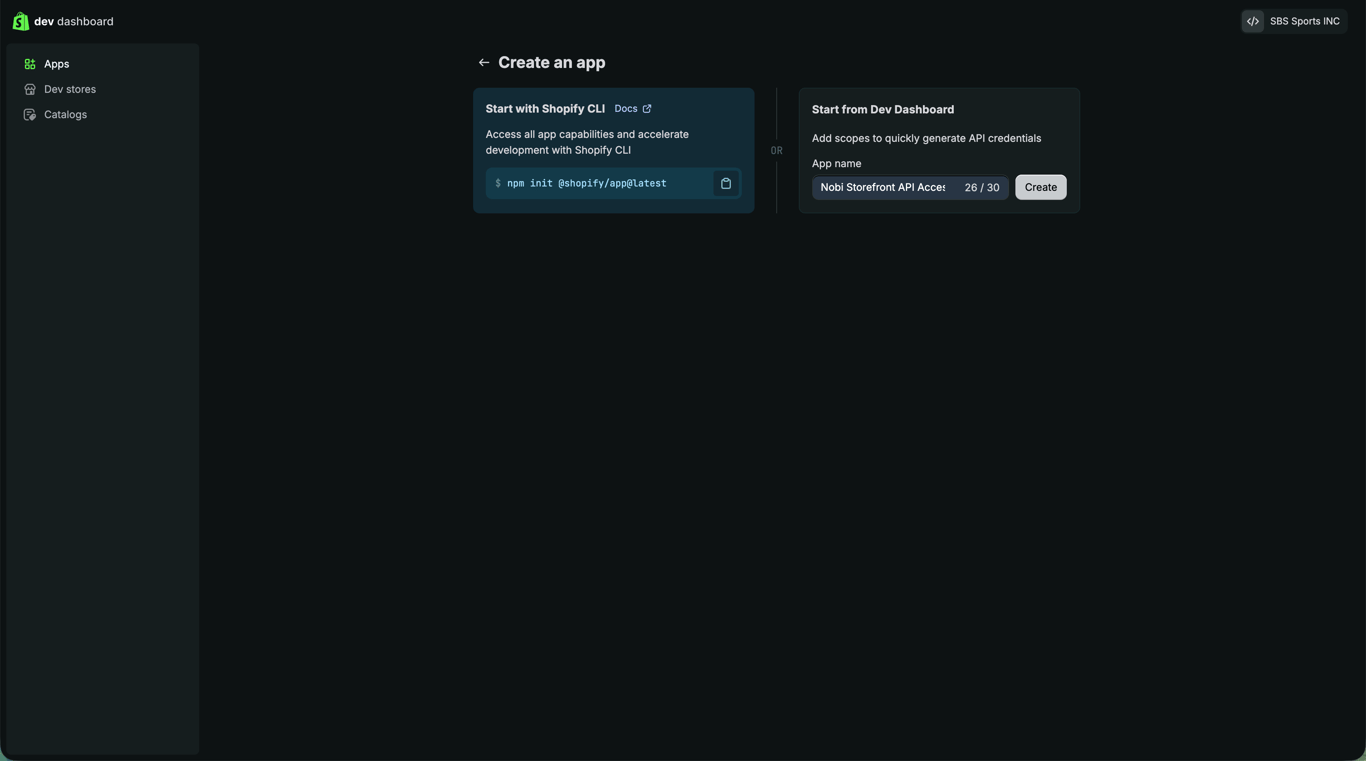Image resolution: width=1366 pixels, height=761 pixels.
Task: Open the SBS Sports INC account switcher
Action: (1294, 21)
